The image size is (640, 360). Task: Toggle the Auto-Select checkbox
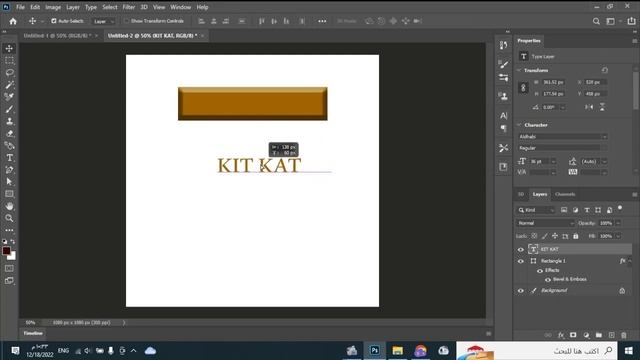click(x=53, y=21)
